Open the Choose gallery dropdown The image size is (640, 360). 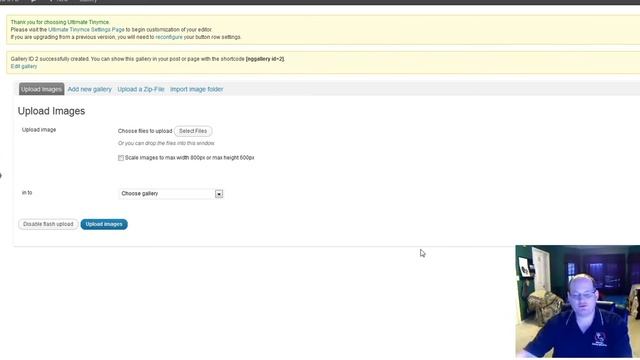tap(171, 193)
